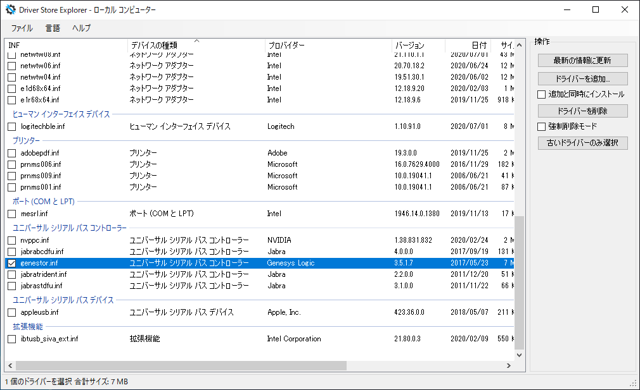Maximize the Driver Store Explorer window
This screenshot has height=390, width=640.
(x=596, y=10)
